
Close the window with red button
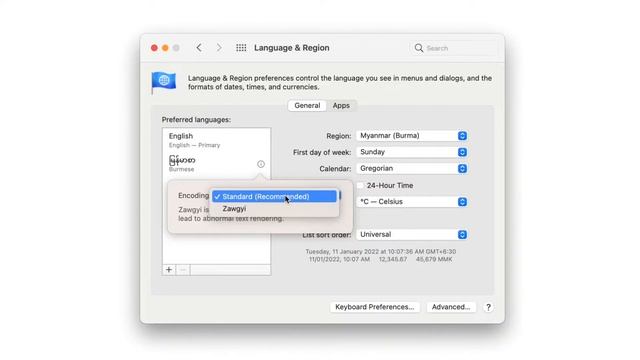click(x=154, y=48)
